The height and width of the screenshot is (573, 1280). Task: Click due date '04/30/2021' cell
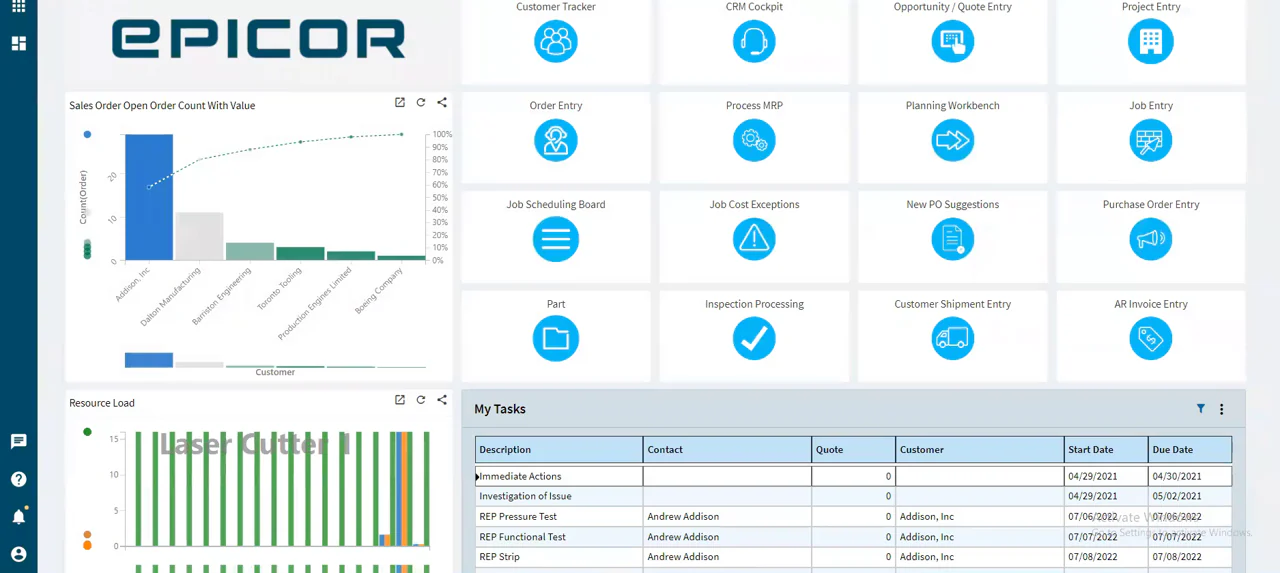click(x=1190, y=476)
